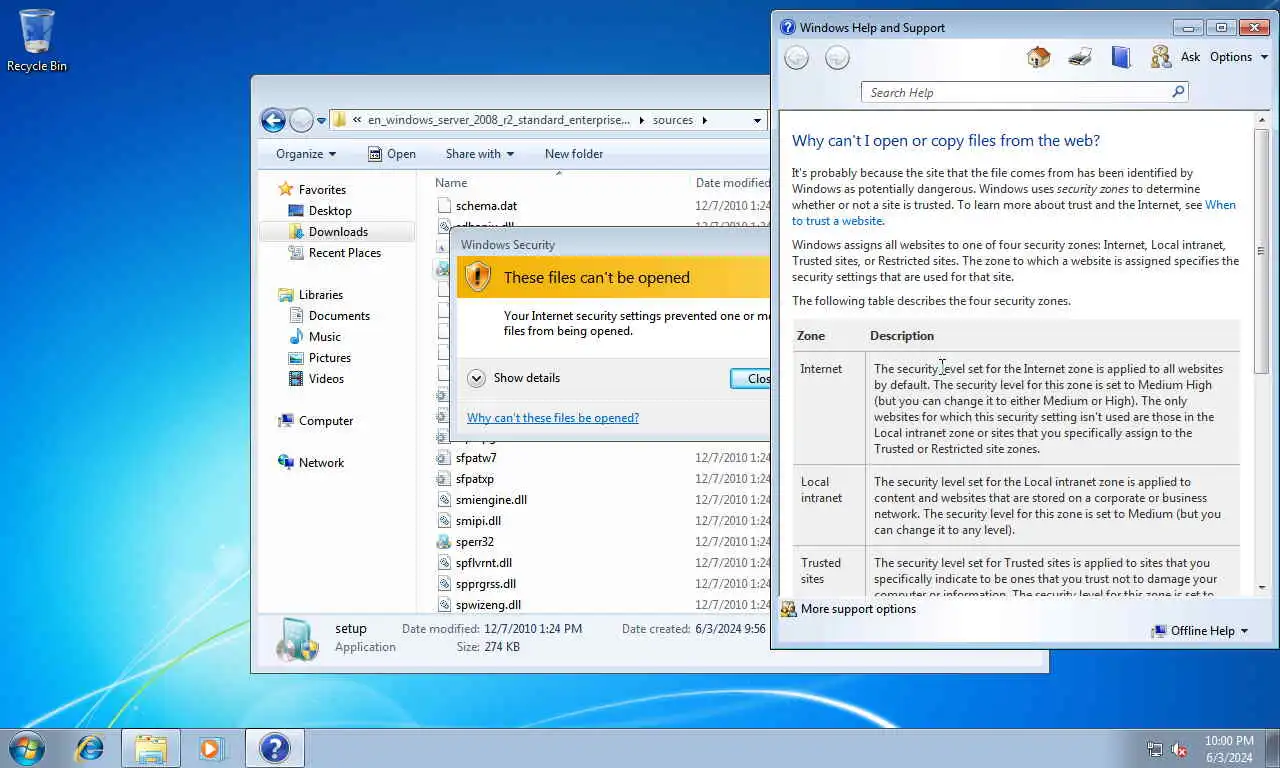
Task: Click the More support options icon
Action: point(788,609)
